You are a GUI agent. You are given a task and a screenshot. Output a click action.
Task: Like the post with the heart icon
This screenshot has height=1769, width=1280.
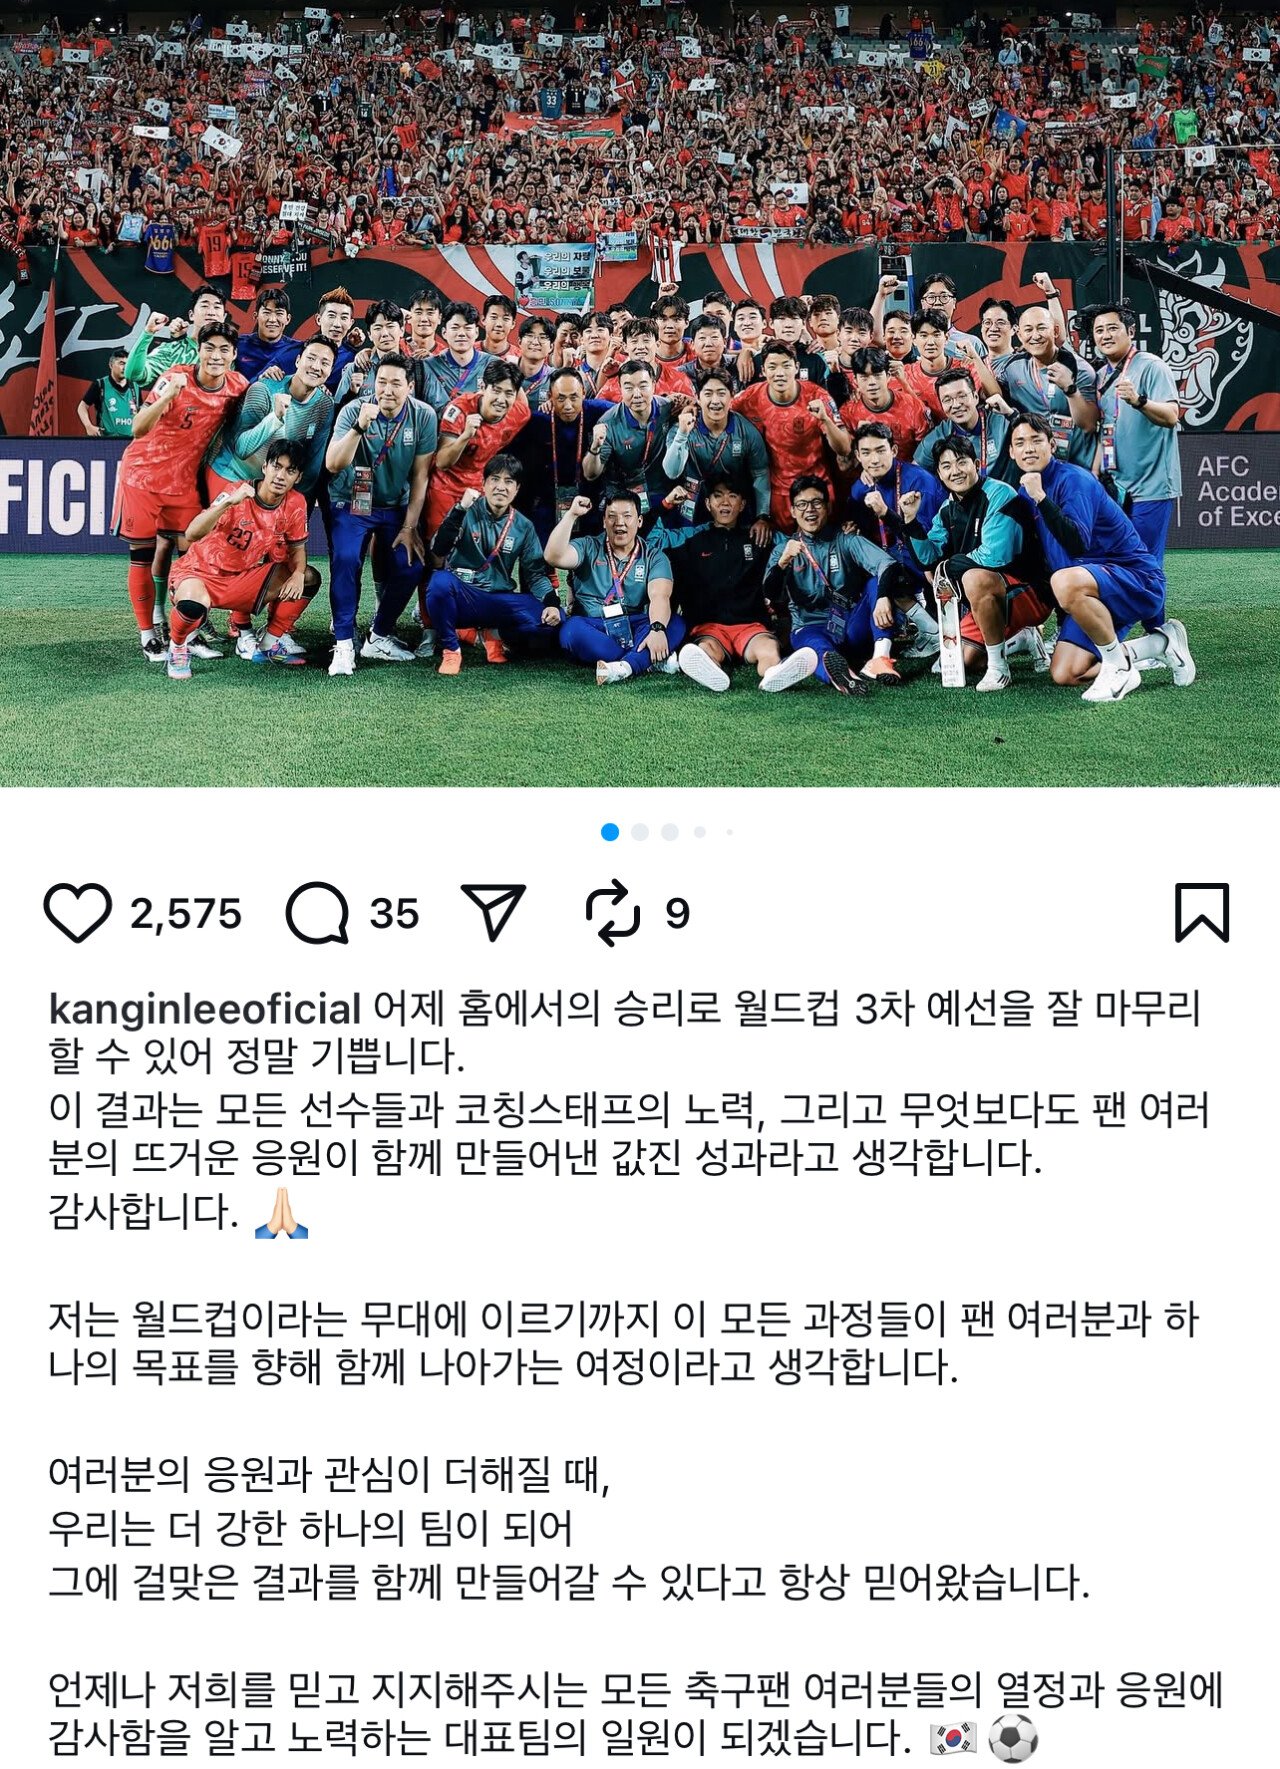pos(77,913)
